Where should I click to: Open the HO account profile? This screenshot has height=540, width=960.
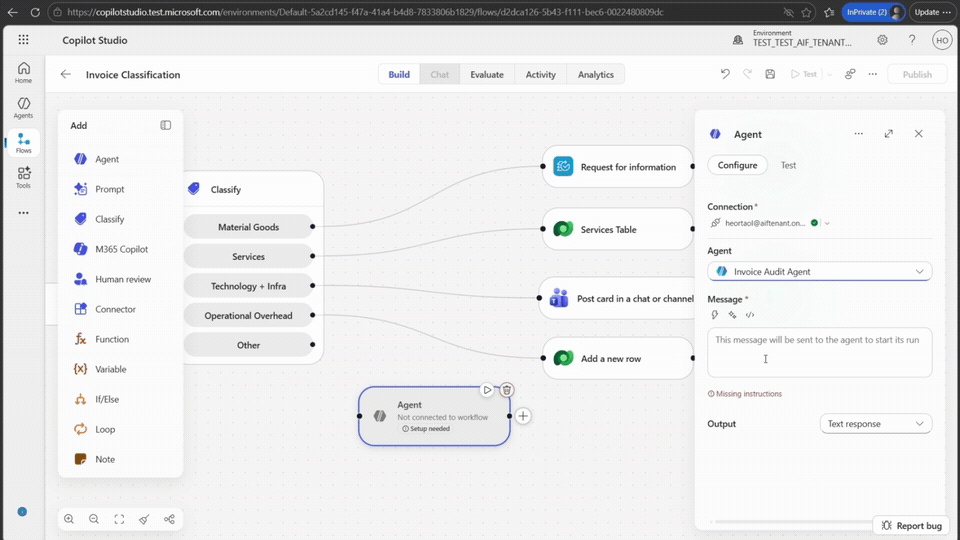(x=942, y=40)
